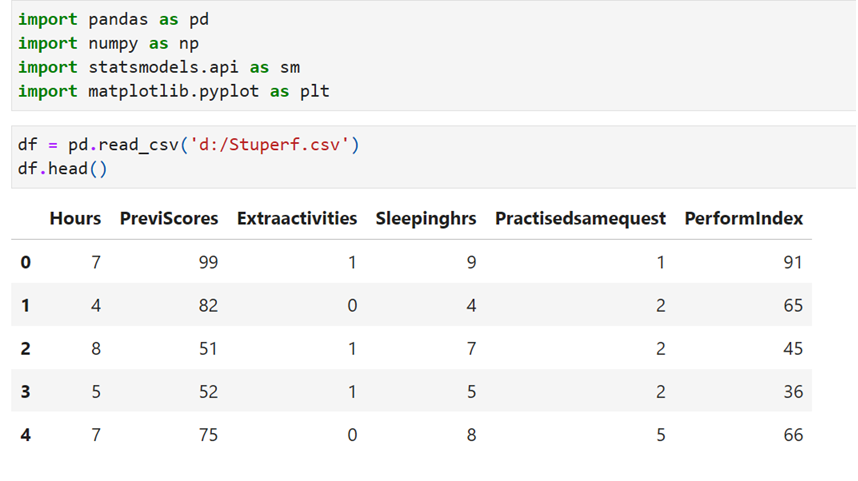Click the import pandas as pd line
This screenshot has height=481, width=858.
(x=113, y=19)
